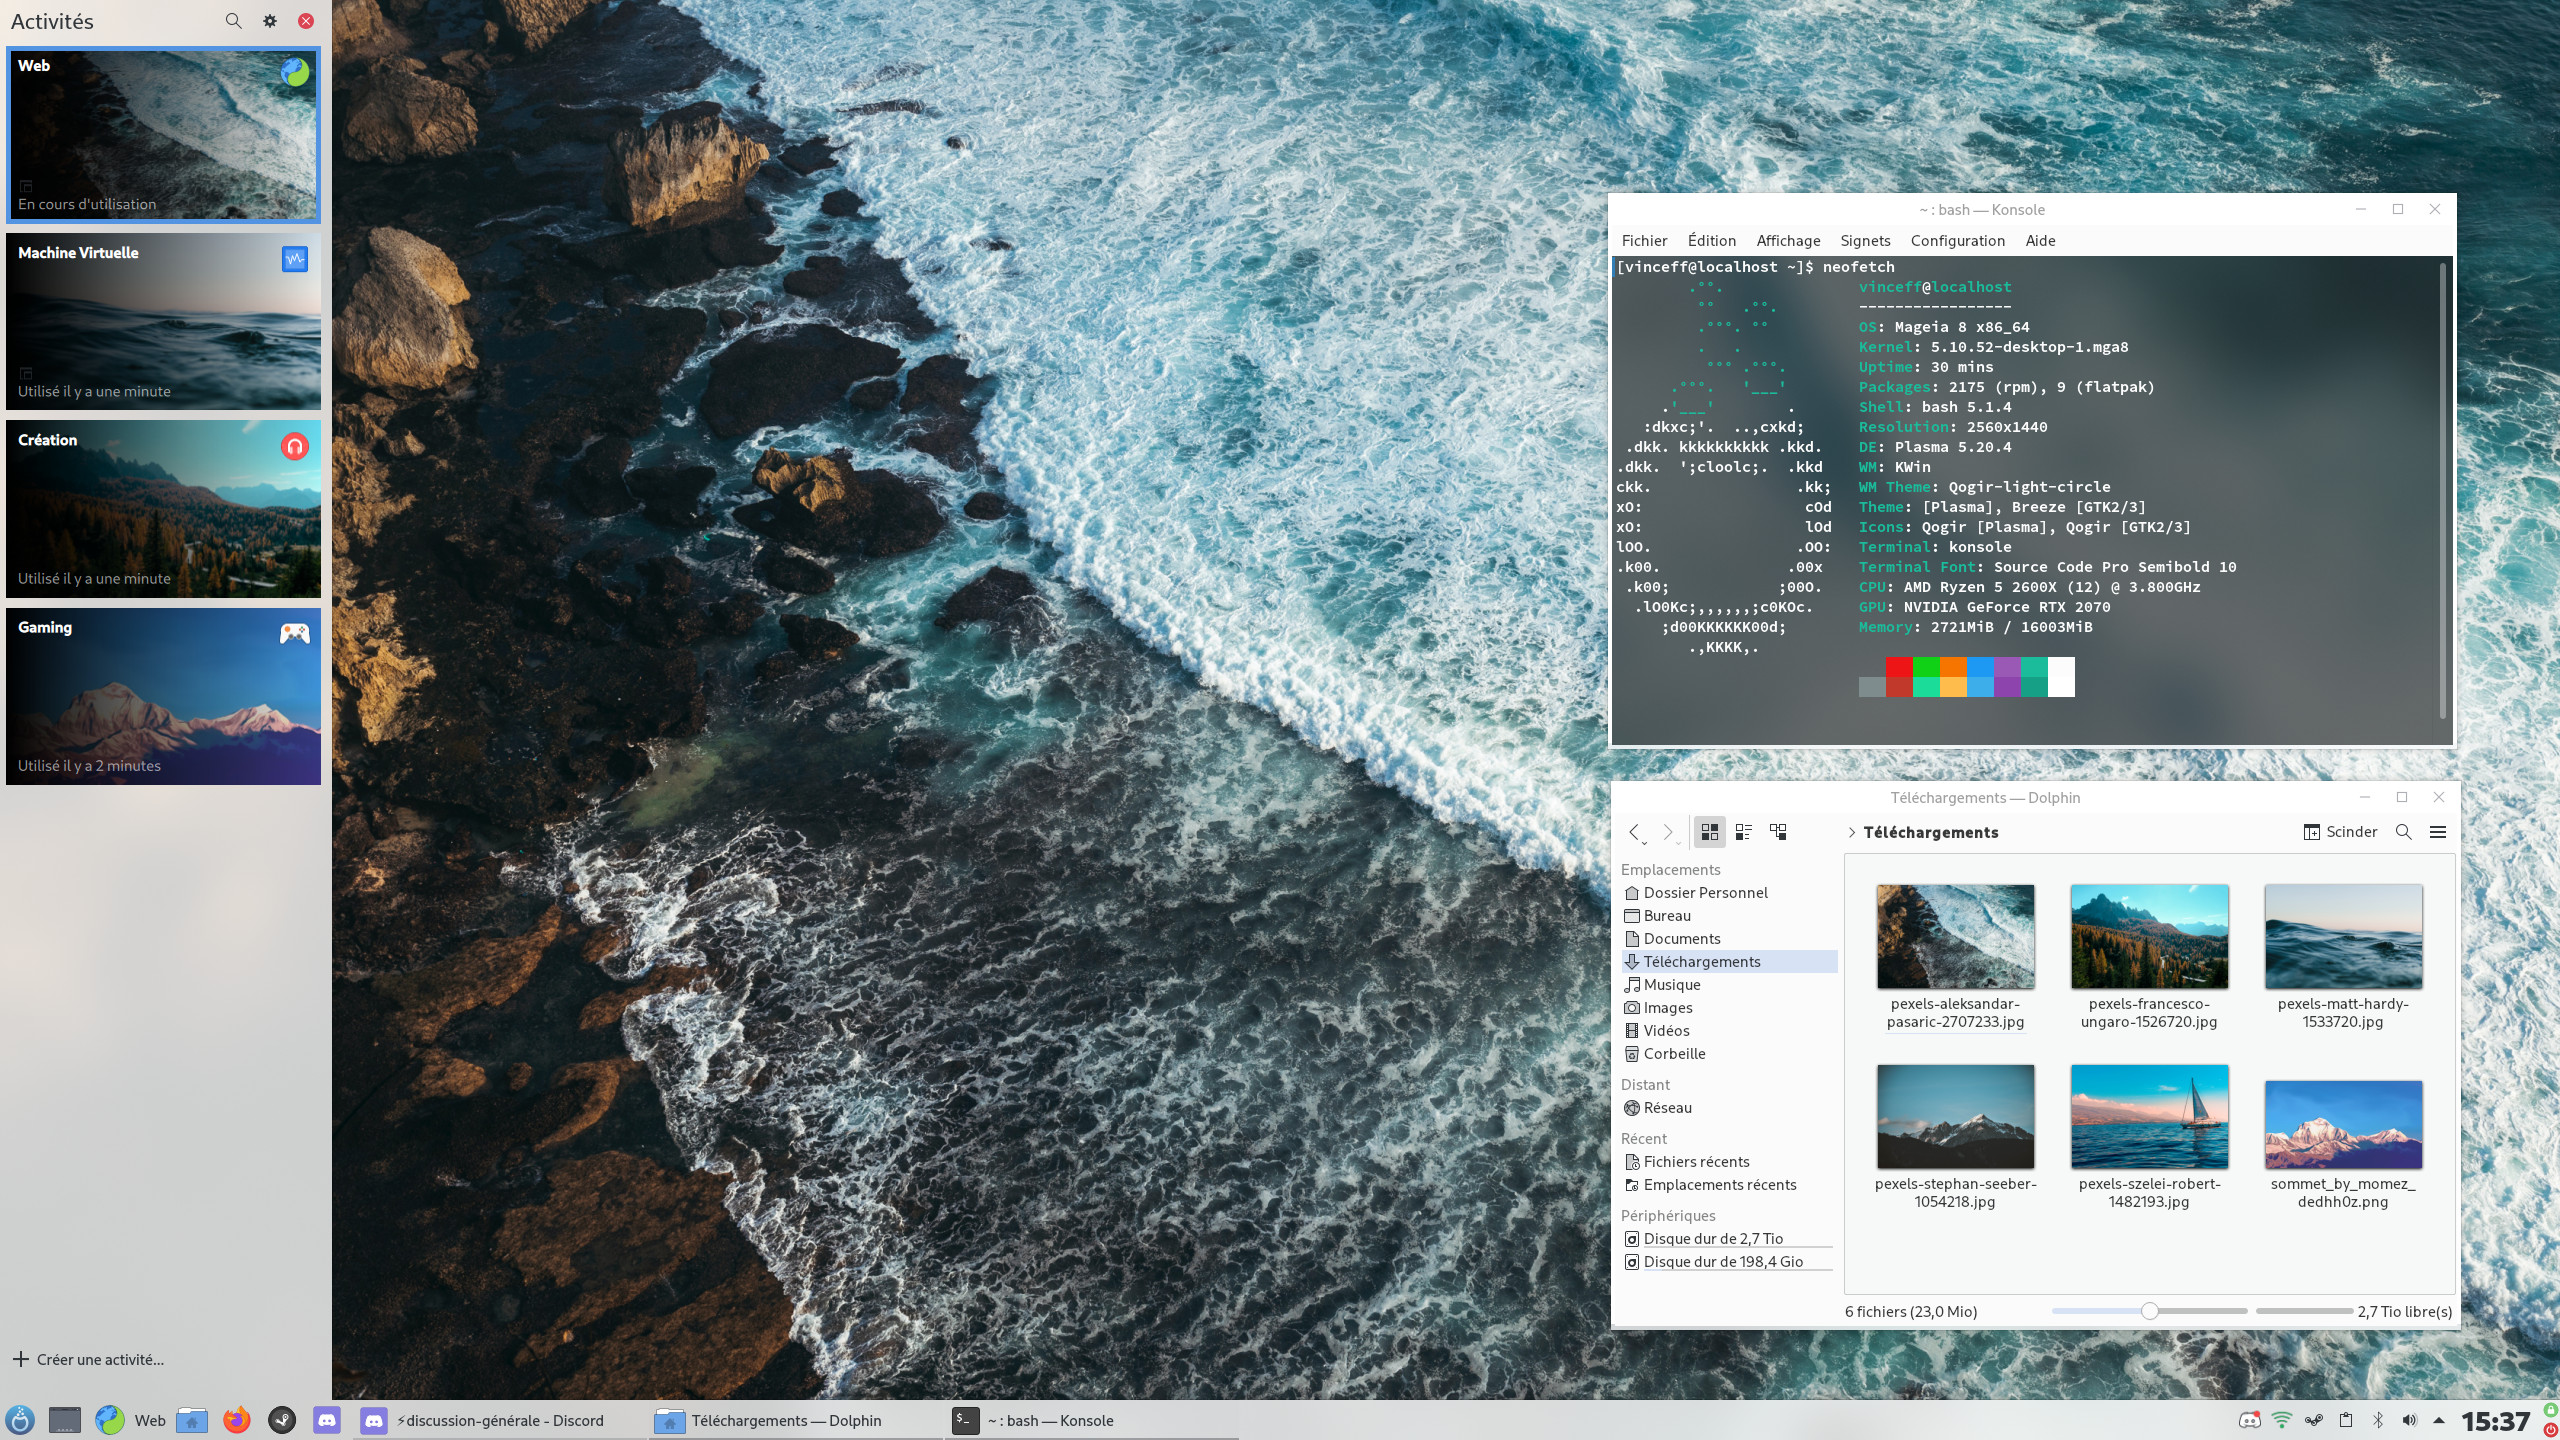Search activities with the magnifier icon

coord(233,21)
